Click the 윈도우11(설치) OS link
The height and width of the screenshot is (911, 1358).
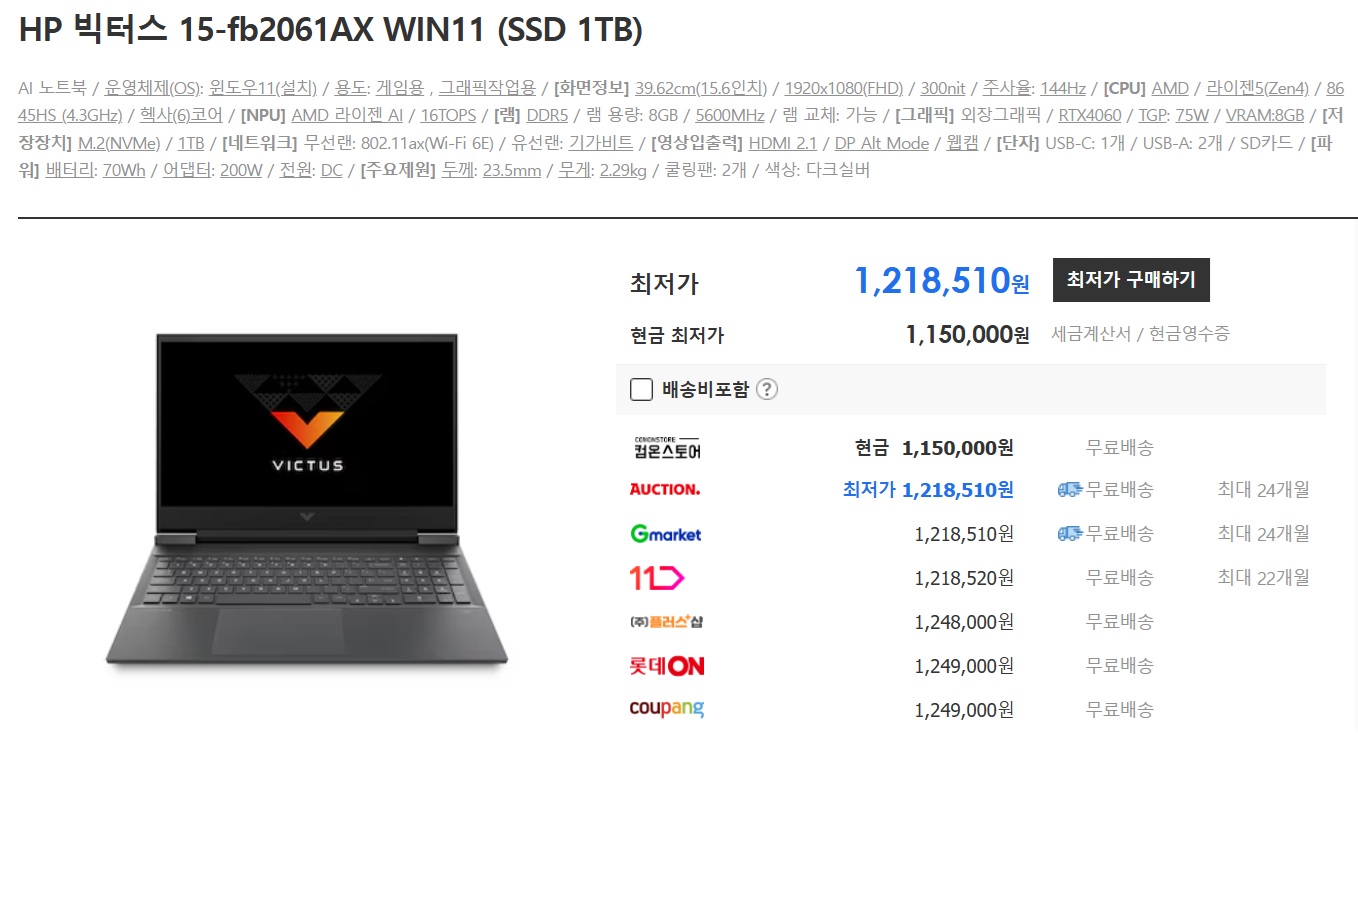(263, 88)
